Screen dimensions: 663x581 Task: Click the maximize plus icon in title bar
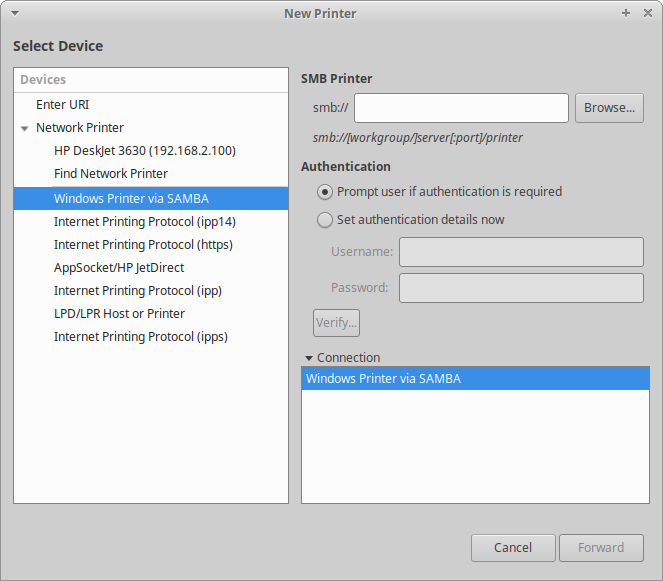[x=626, y=13]
